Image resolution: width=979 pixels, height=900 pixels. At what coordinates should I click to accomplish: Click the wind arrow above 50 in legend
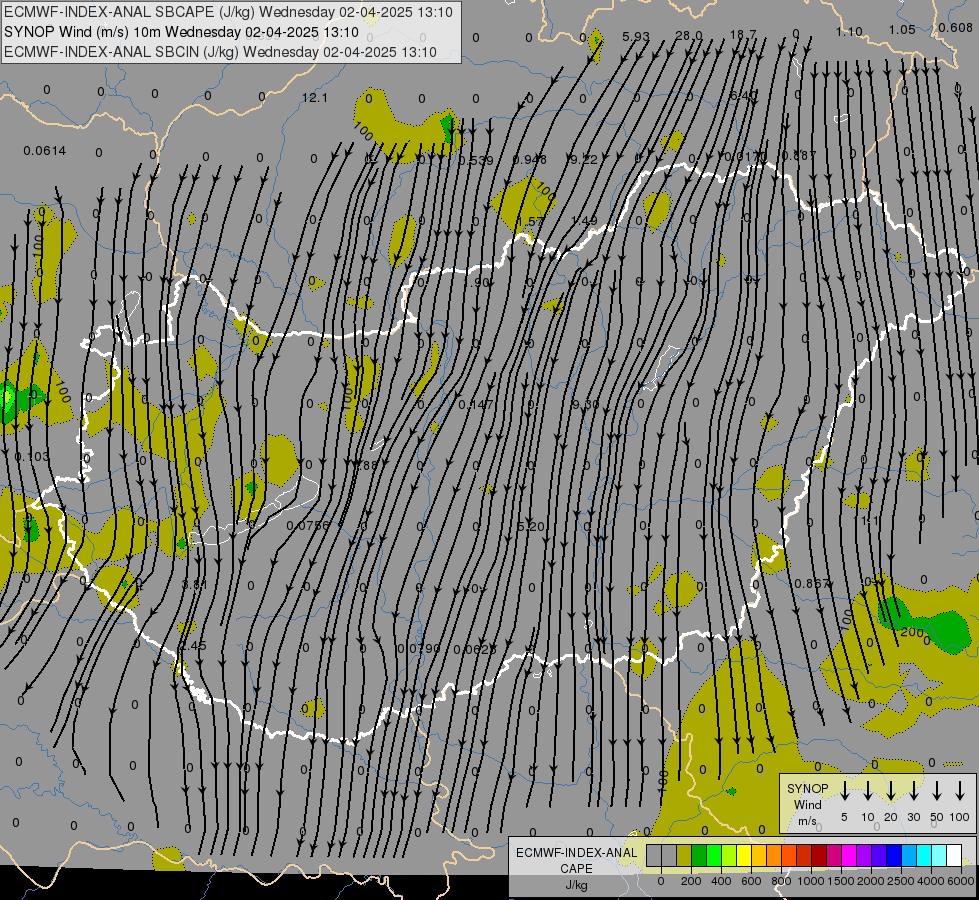[x=937, y=791]
